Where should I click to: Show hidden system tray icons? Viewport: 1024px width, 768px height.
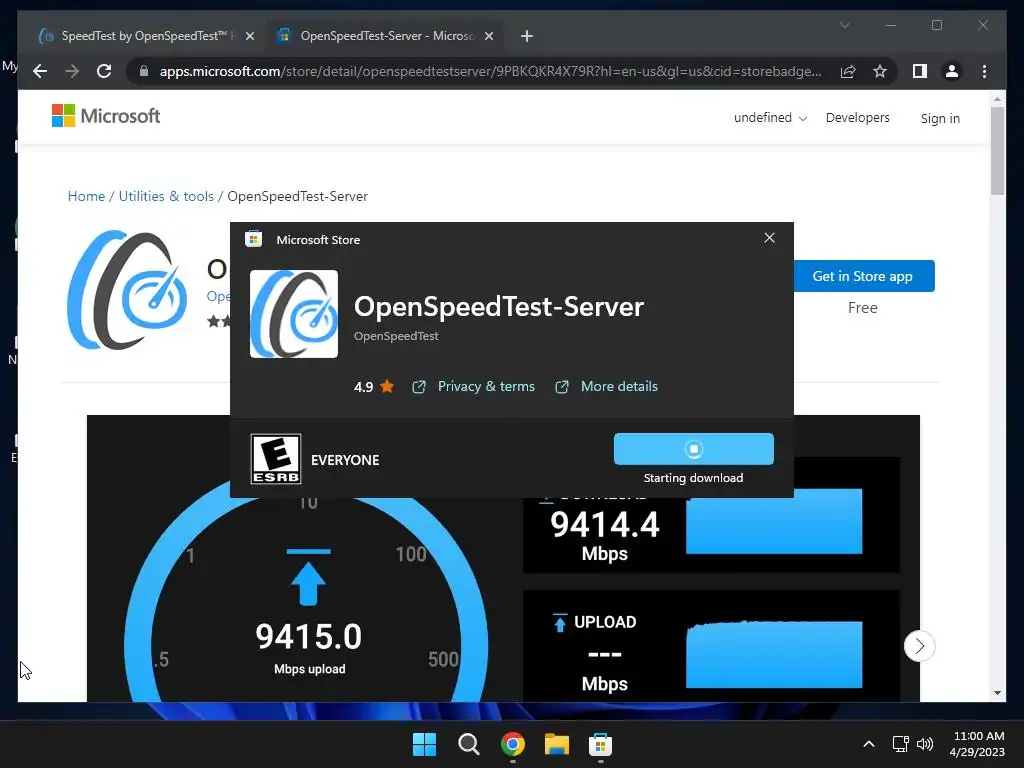pos(869,744)
